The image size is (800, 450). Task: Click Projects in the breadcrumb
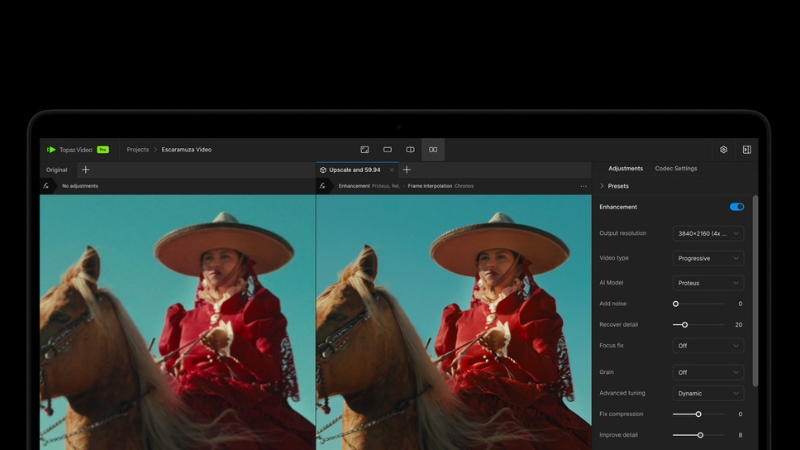coord(138,150)
